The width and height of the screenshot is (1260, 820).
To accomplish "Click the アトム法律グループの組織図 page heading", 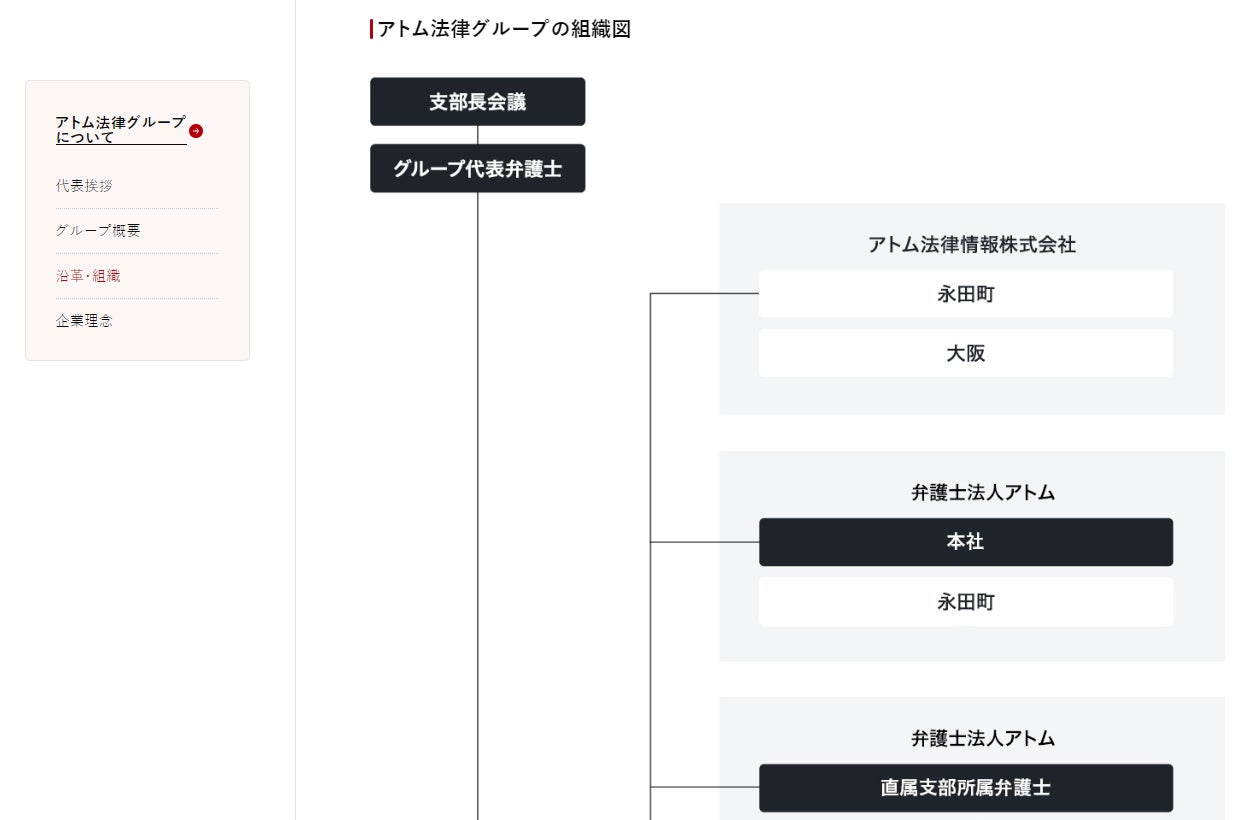I will [504, 29].
